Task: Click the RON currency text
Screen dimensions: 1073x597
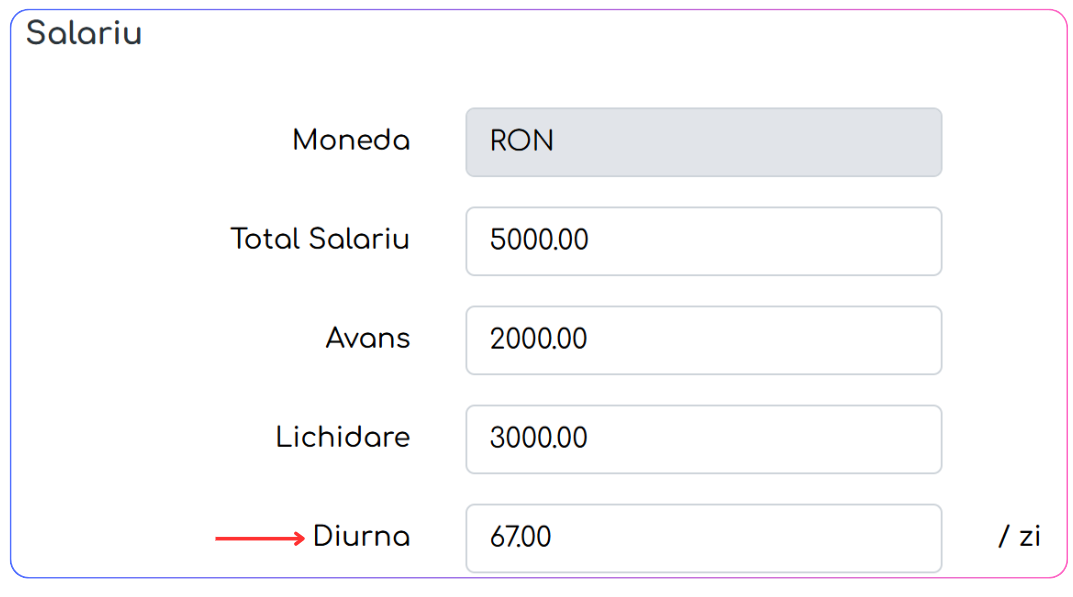Action: click(x=521, y=141)
